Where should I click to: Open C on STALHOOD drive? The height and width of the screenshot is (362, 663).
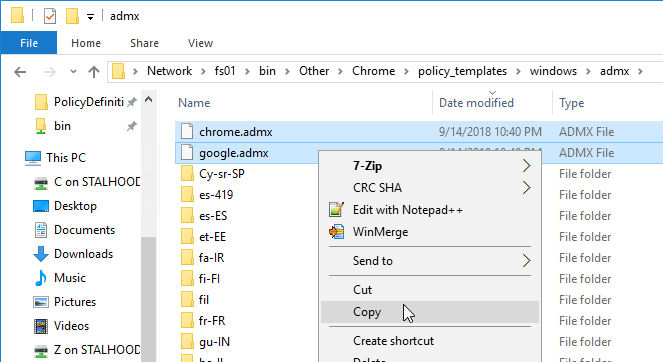coord(97,182)
